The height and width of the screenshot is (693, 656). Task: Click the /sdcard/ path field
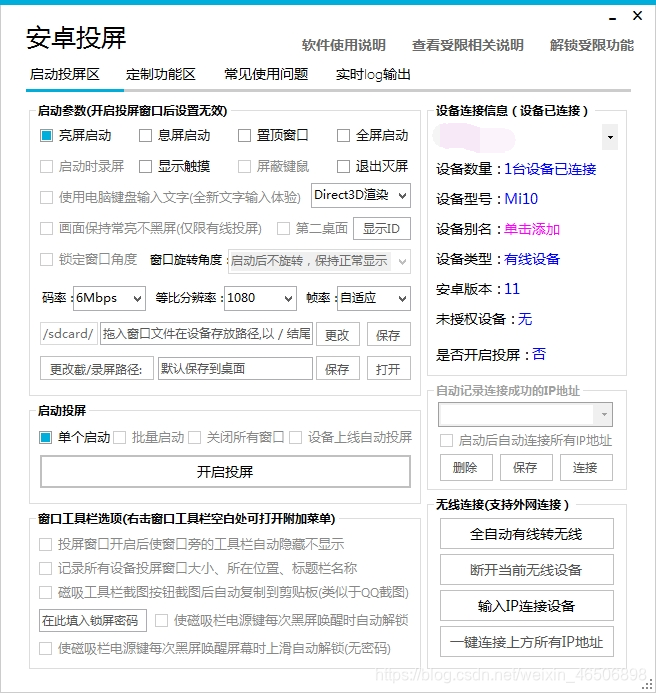[69, 334]
